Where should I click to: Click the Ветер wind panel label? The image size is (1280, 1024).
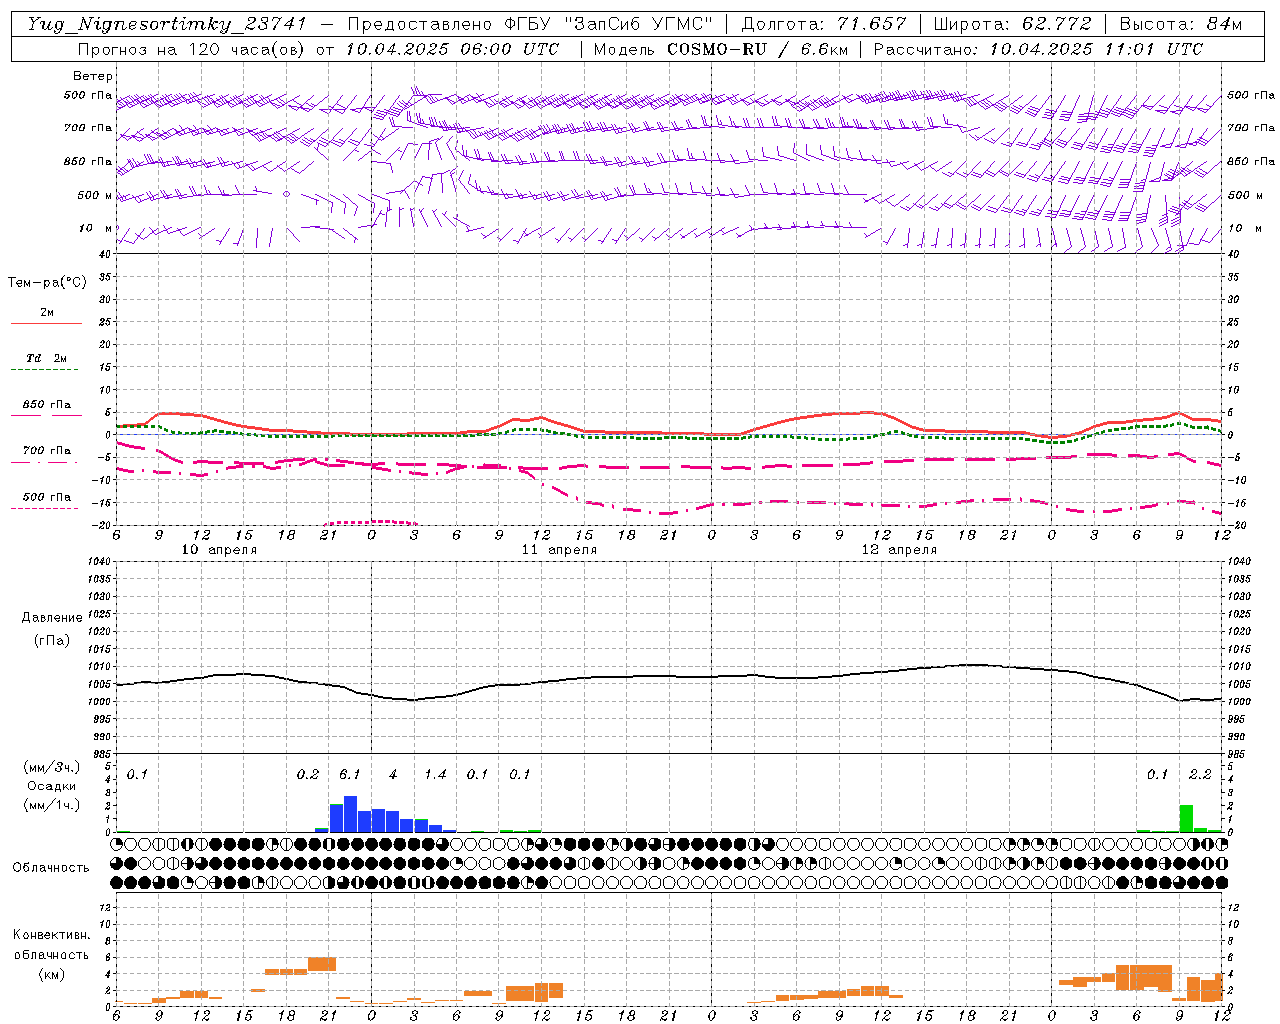(93, 76)
